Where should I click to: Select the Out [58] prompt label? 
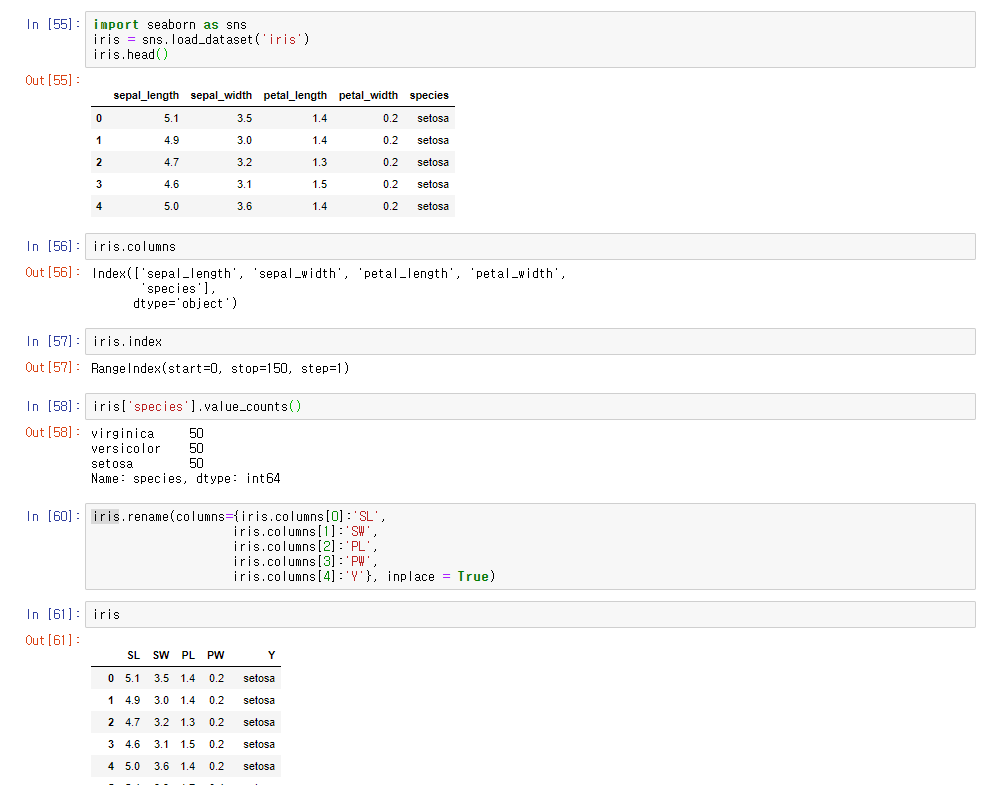[x=53, y=432]
